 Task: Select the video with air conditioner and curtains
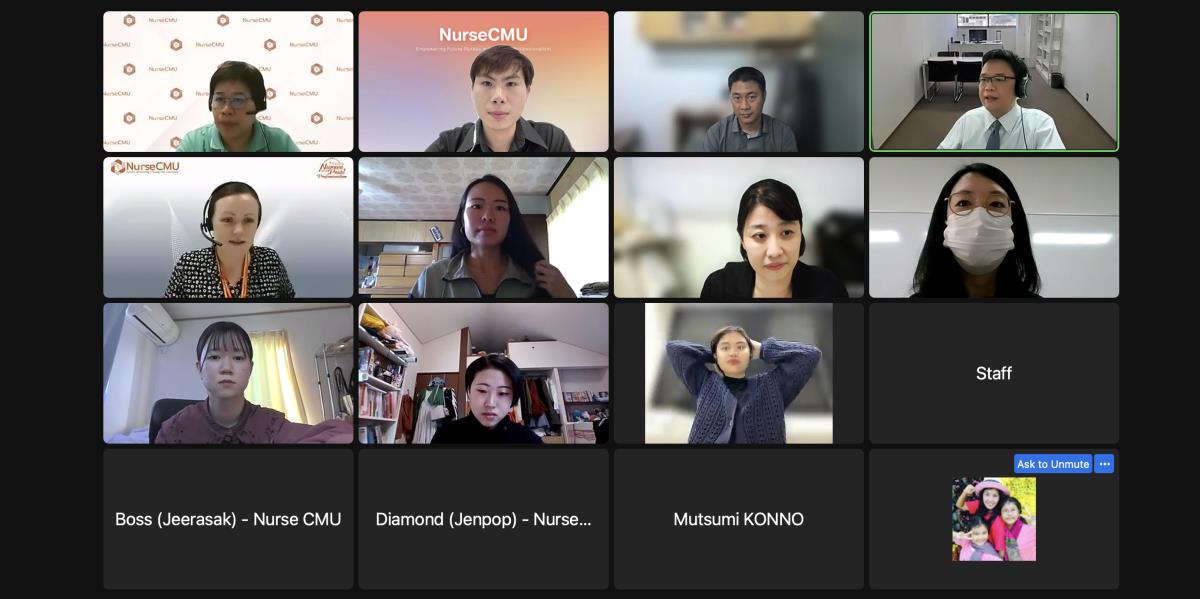(228, 373)
